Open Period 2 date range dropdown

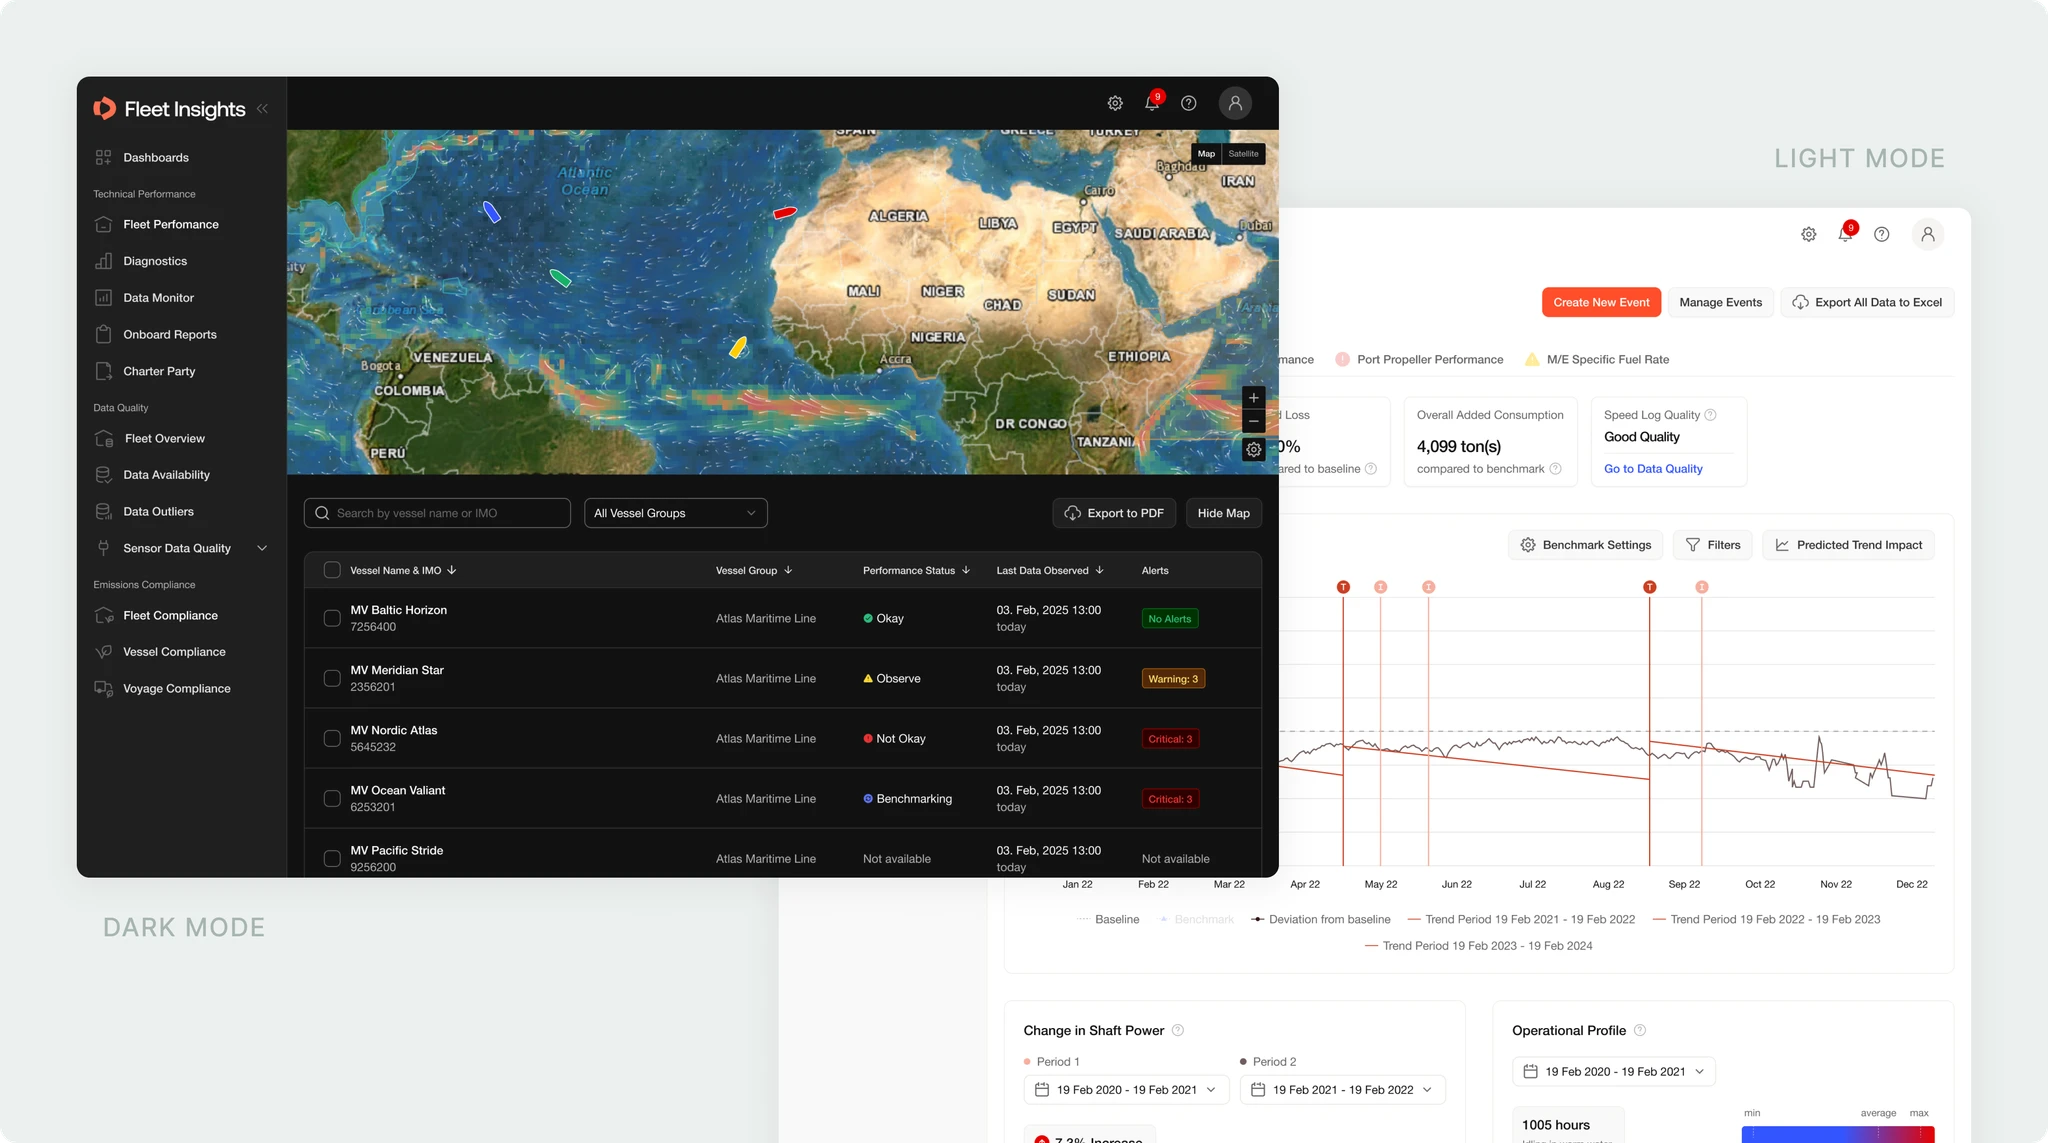point(1342,1090)
